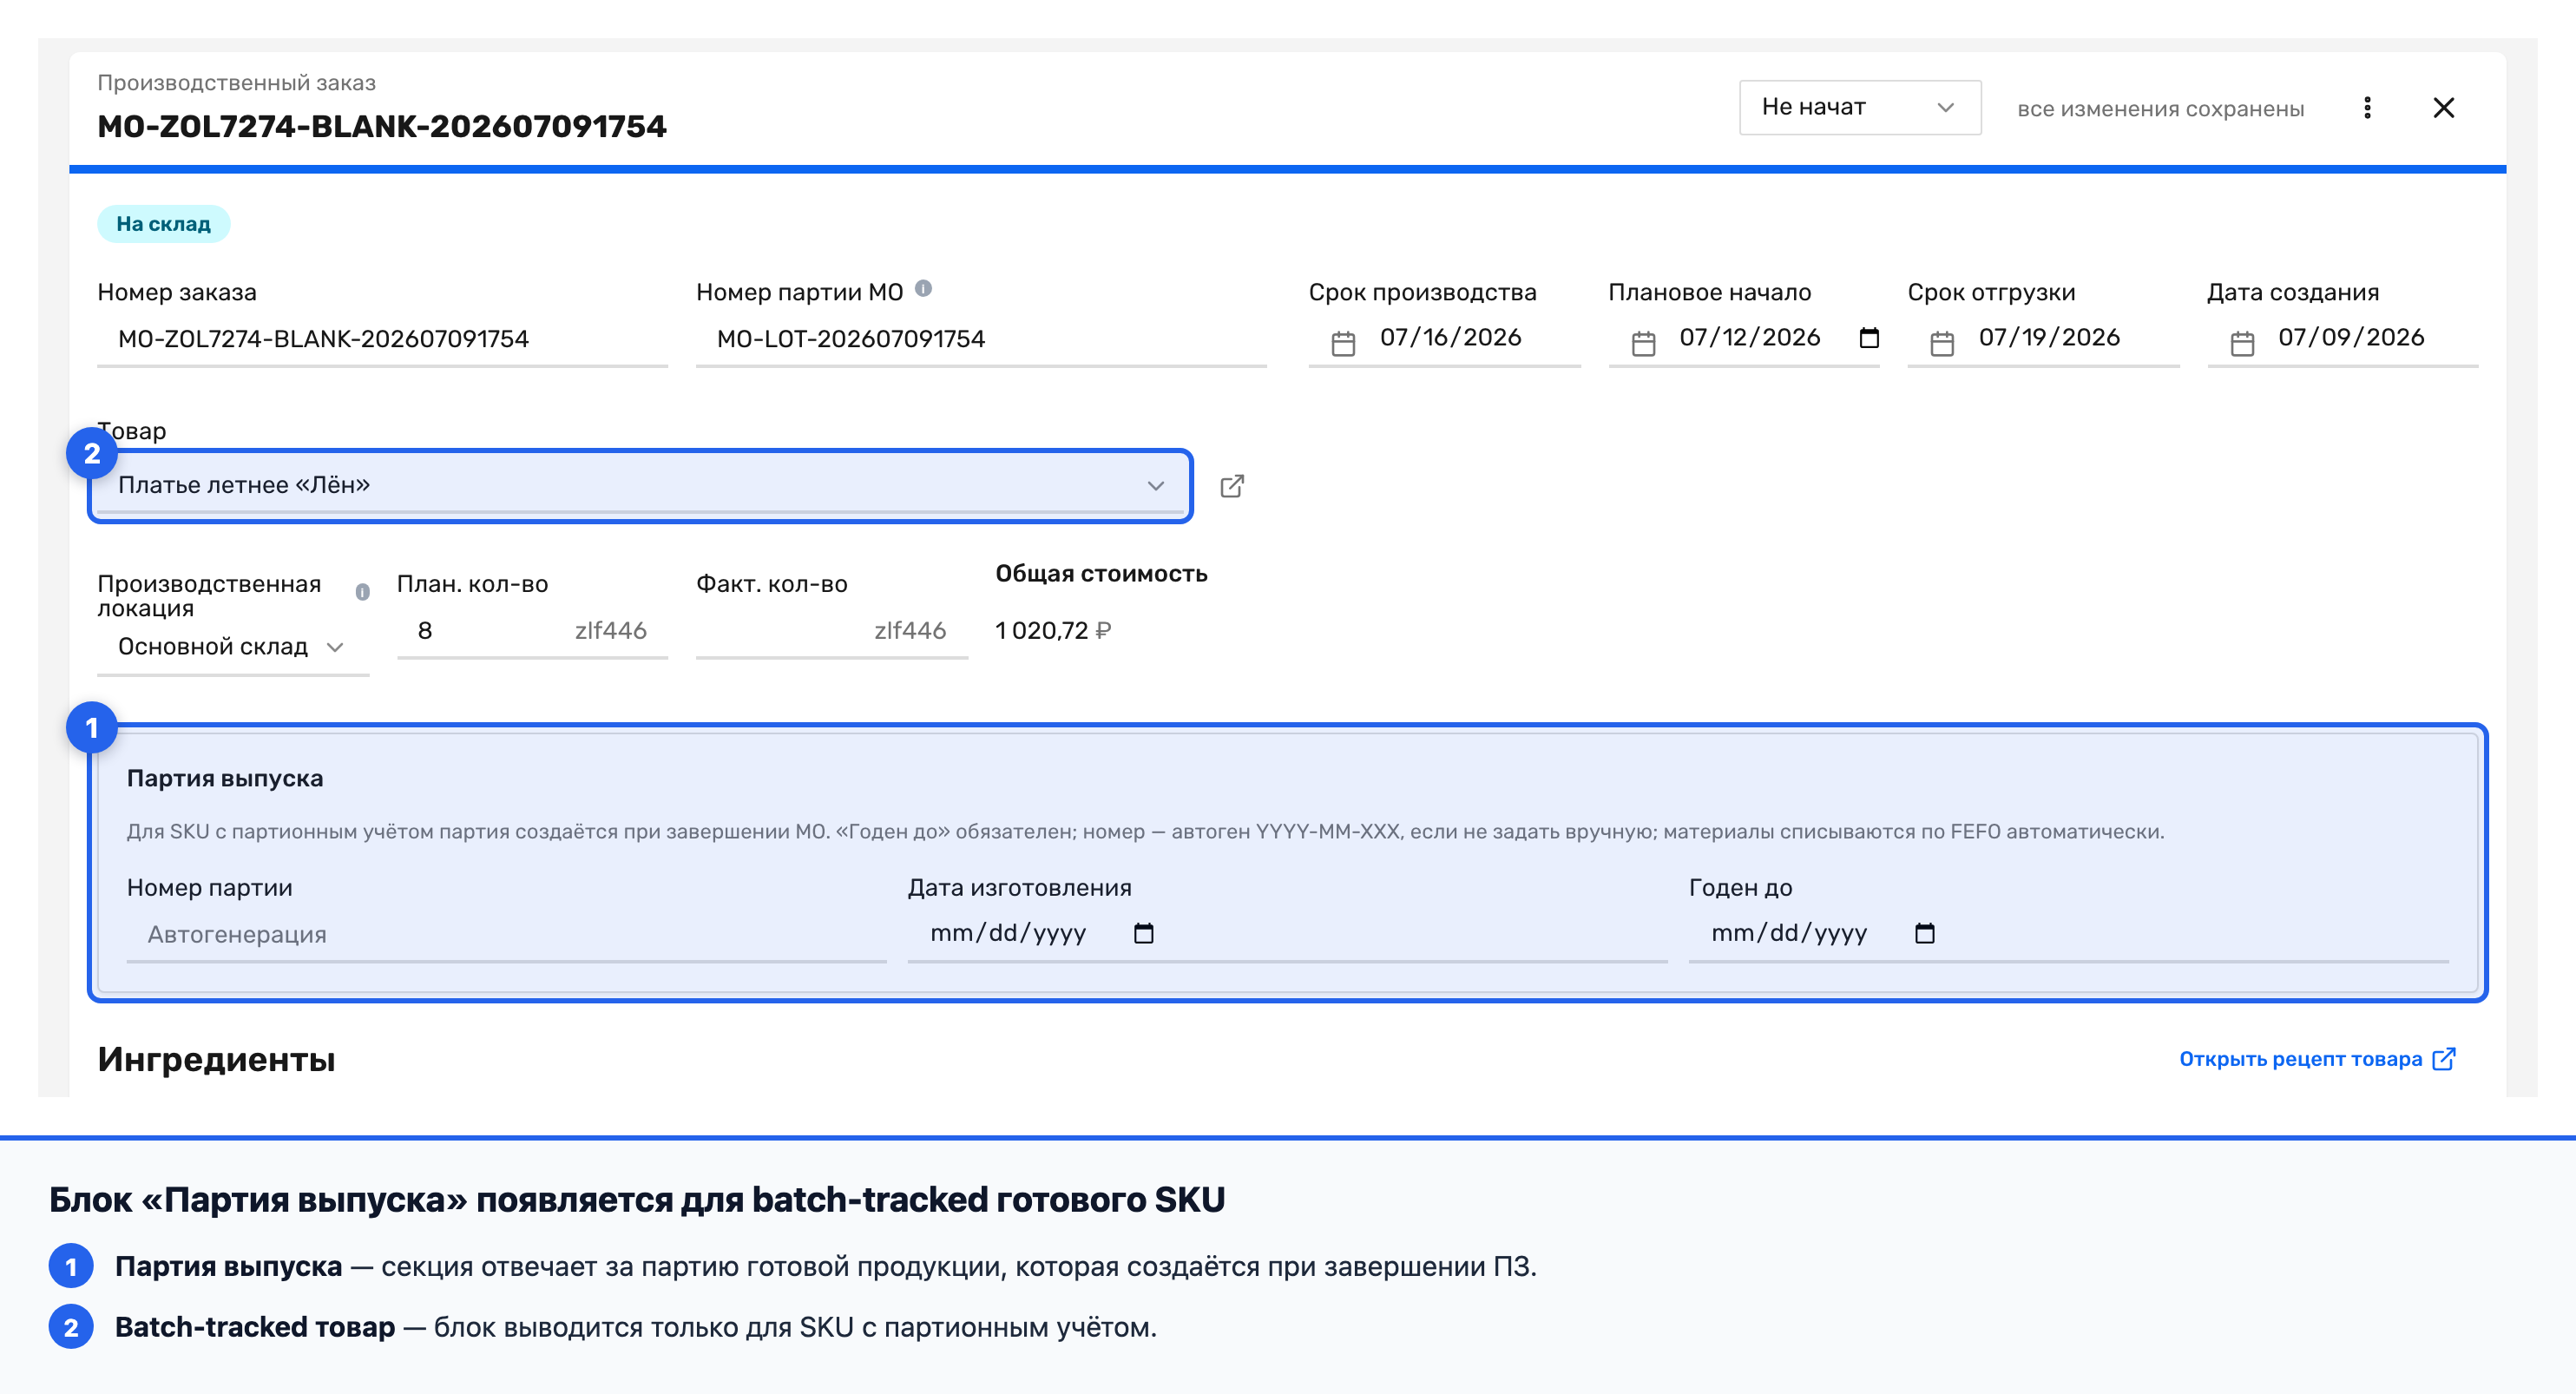2576x1394 pixels.
Task: Click the calendar icon in 'Срок отгрузки'
Action: click(1942, 343)
